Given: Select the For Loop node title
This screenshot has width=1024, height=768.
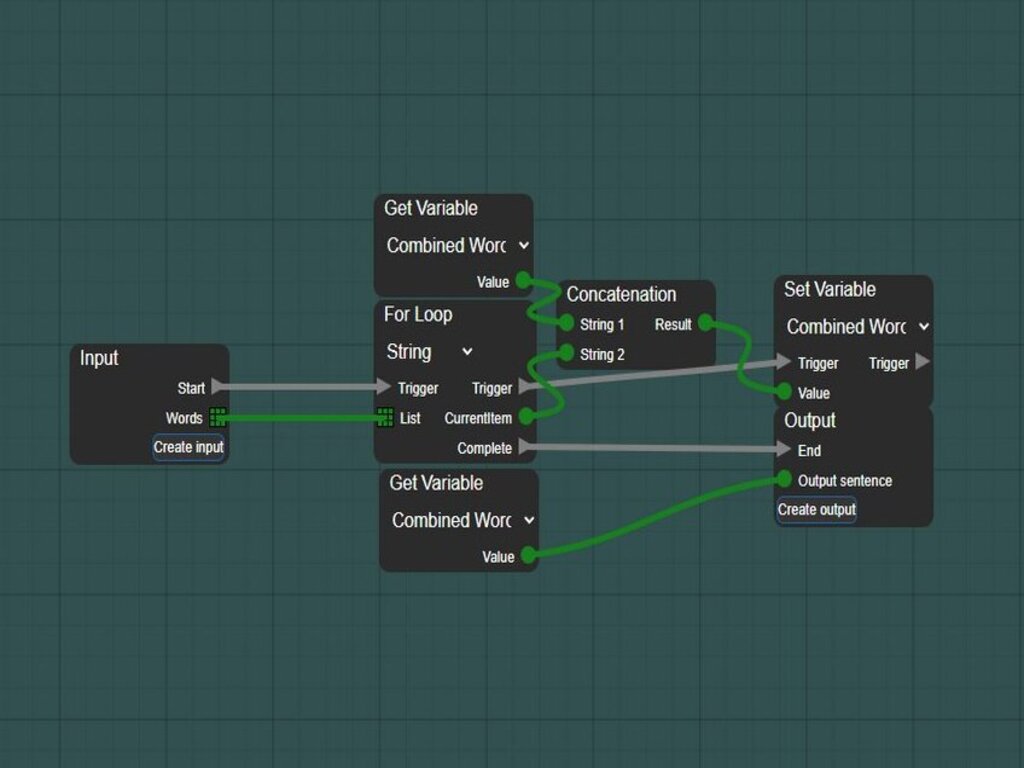Looking at the screenshot, I should coord(418,315).
